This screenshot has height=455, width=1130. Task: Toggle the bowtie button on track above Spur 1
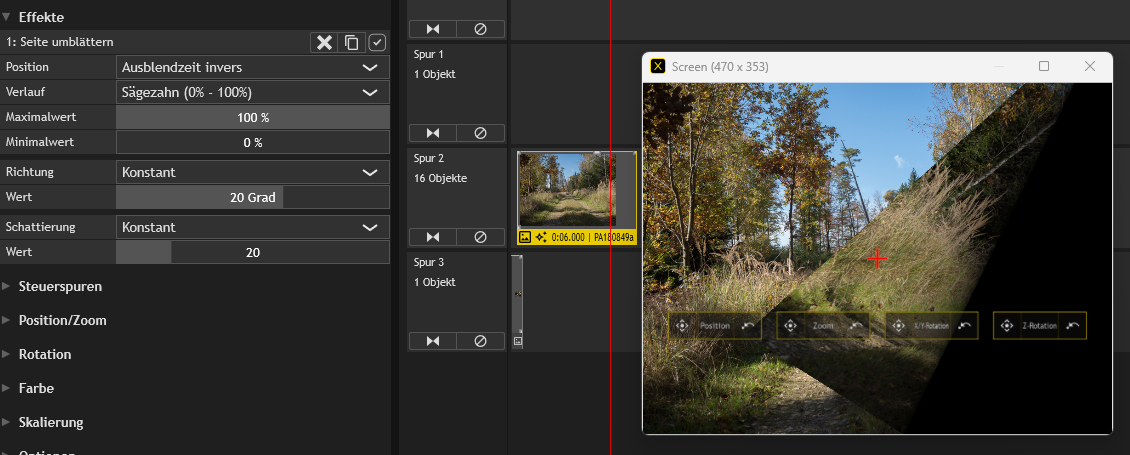coord(432,29)
